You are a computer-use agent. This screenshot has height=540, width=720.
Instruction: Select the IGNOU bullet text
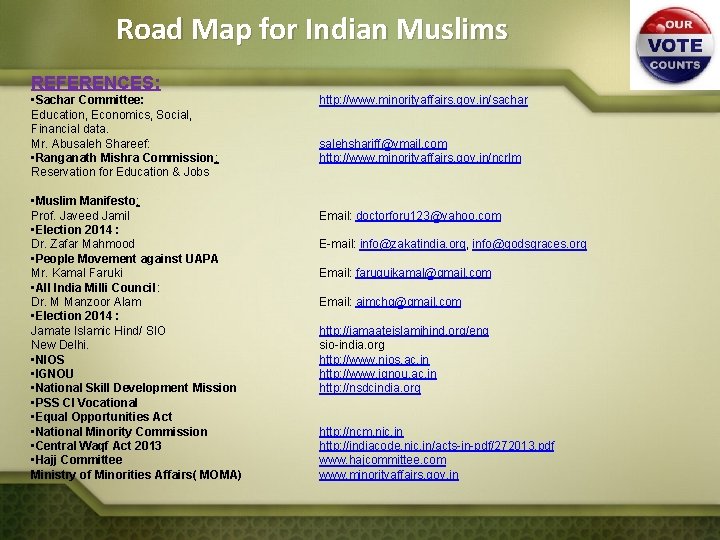52,374
